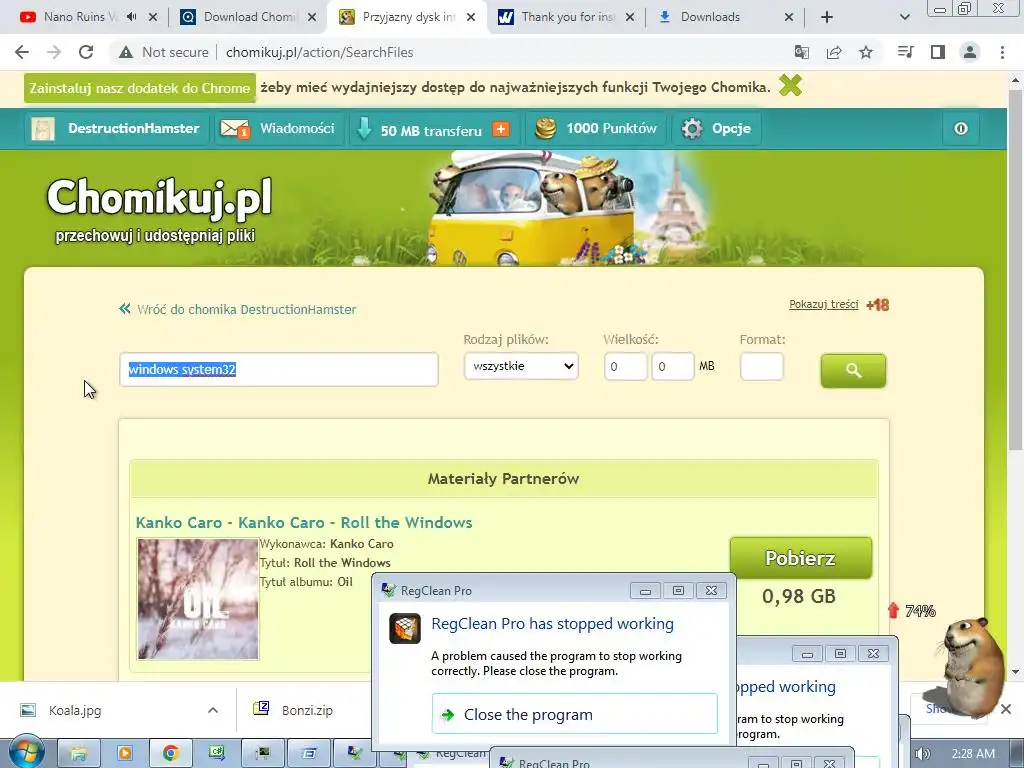Screen dimensions: 1024x768
Task: Click Zainstaluj nasz dodatek do Chrome button
Action: 139,88
